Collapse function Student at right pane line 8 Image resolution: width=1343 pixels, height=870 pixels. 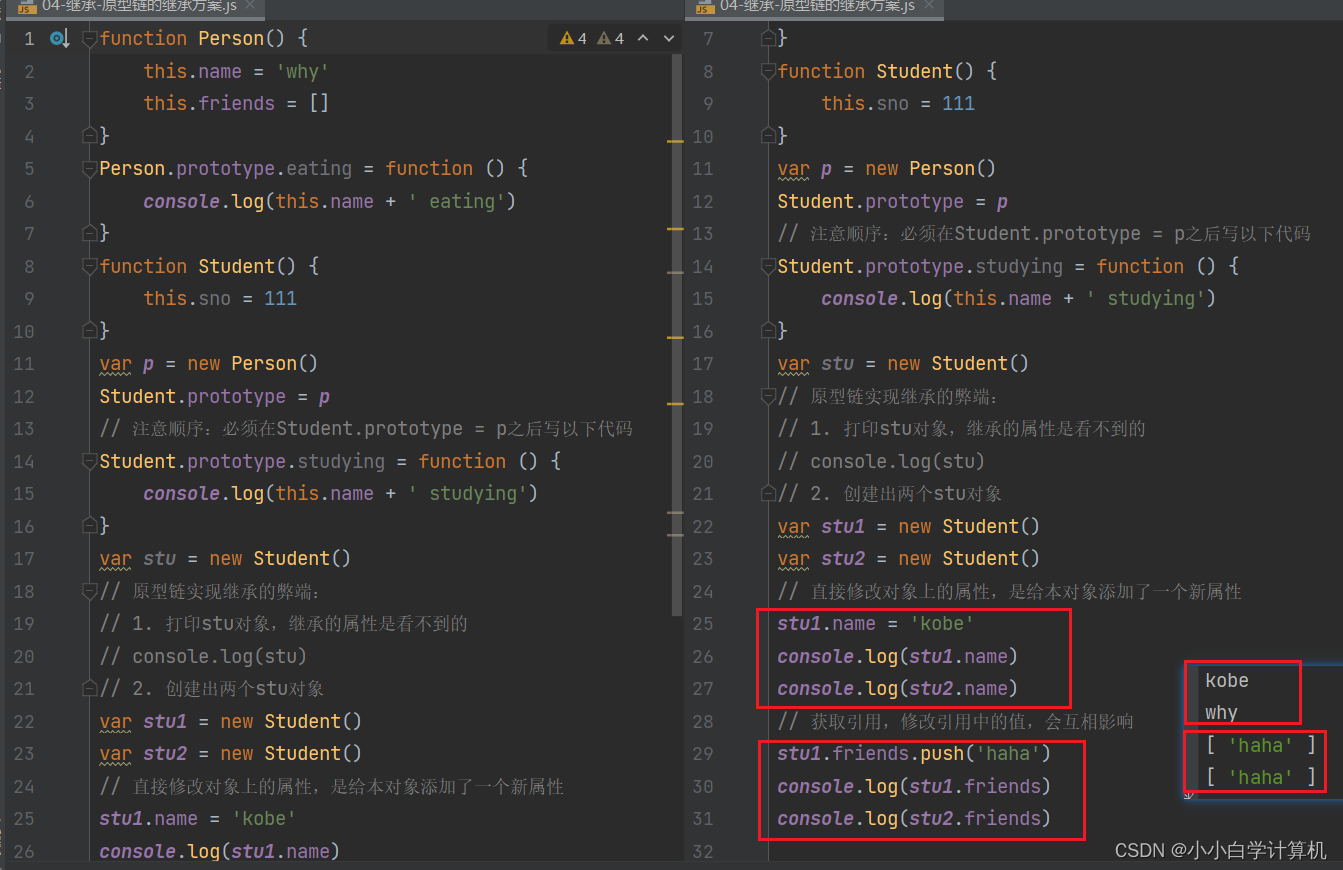click(x=768, y=71)
